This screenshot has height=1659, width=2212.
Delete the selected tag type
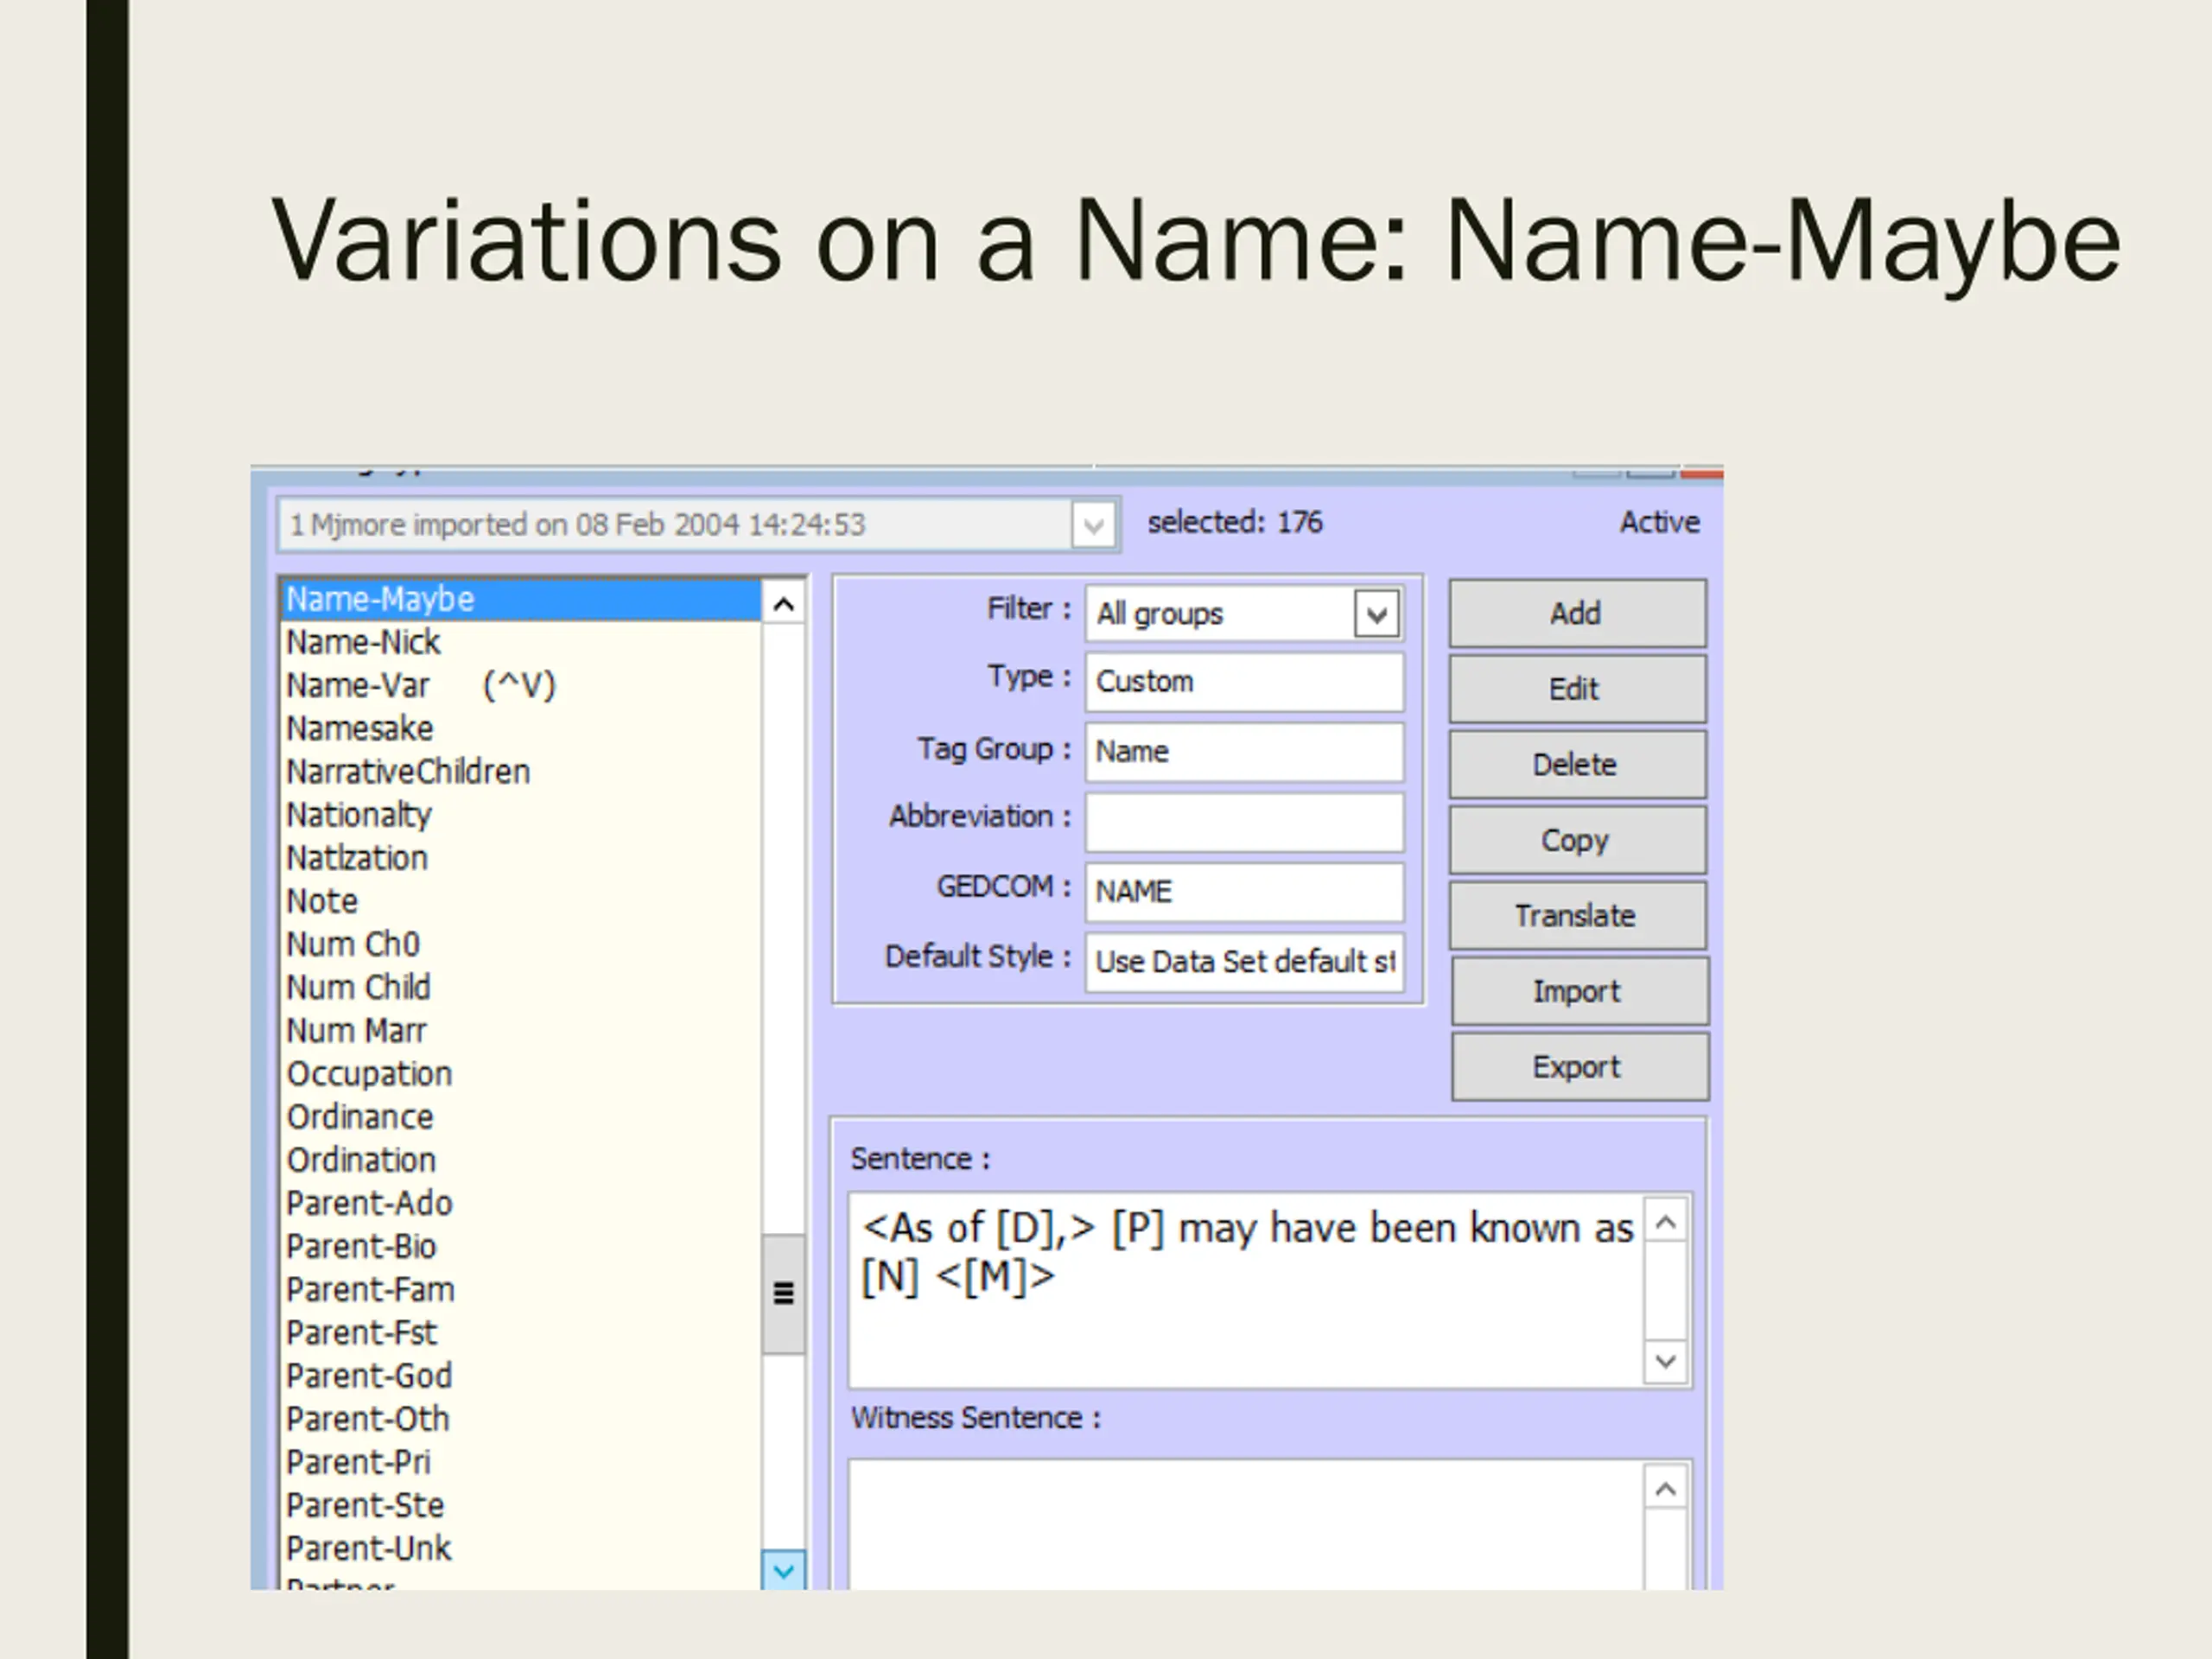coord(1576,765)
